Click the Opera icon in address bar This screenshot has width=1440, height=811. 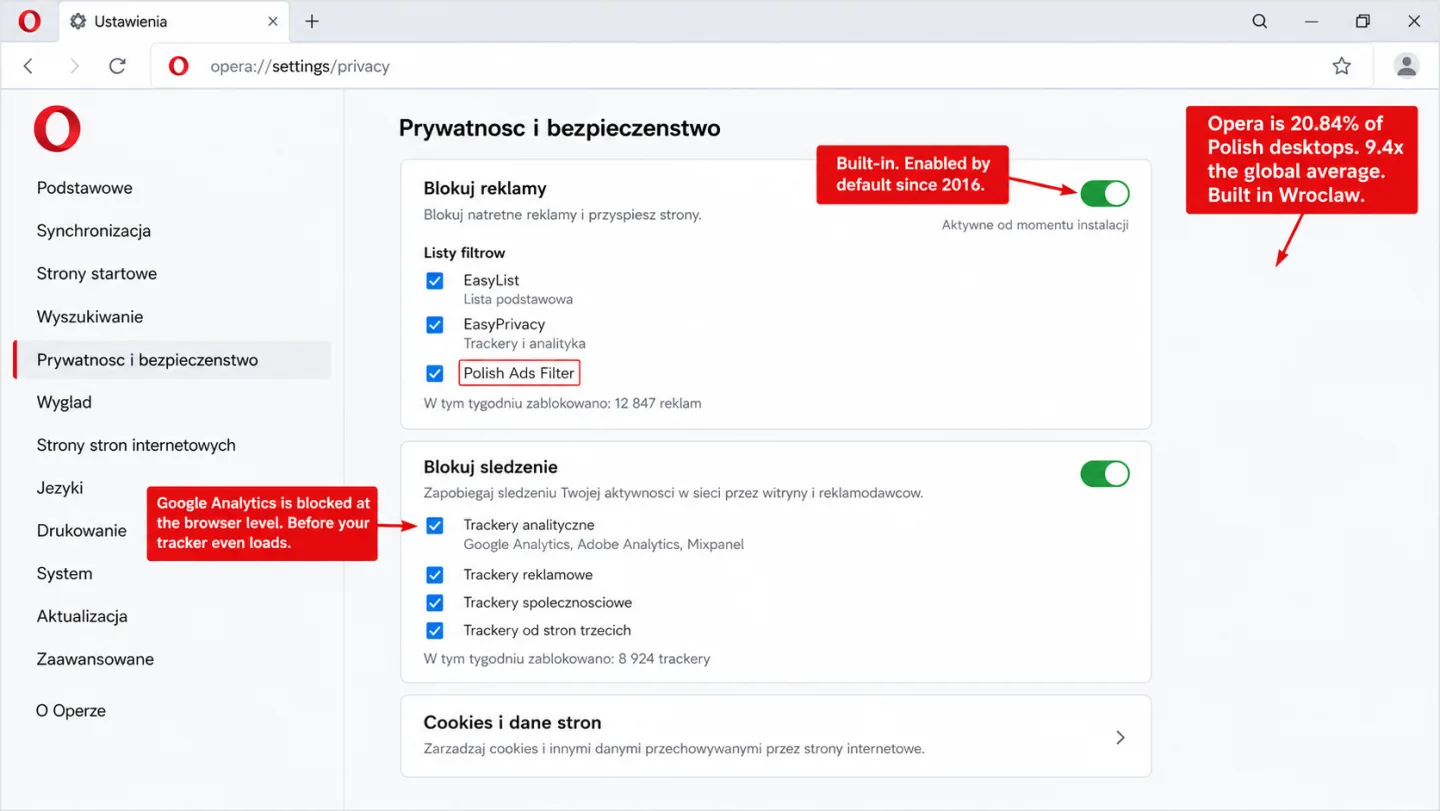click(179, 66)
